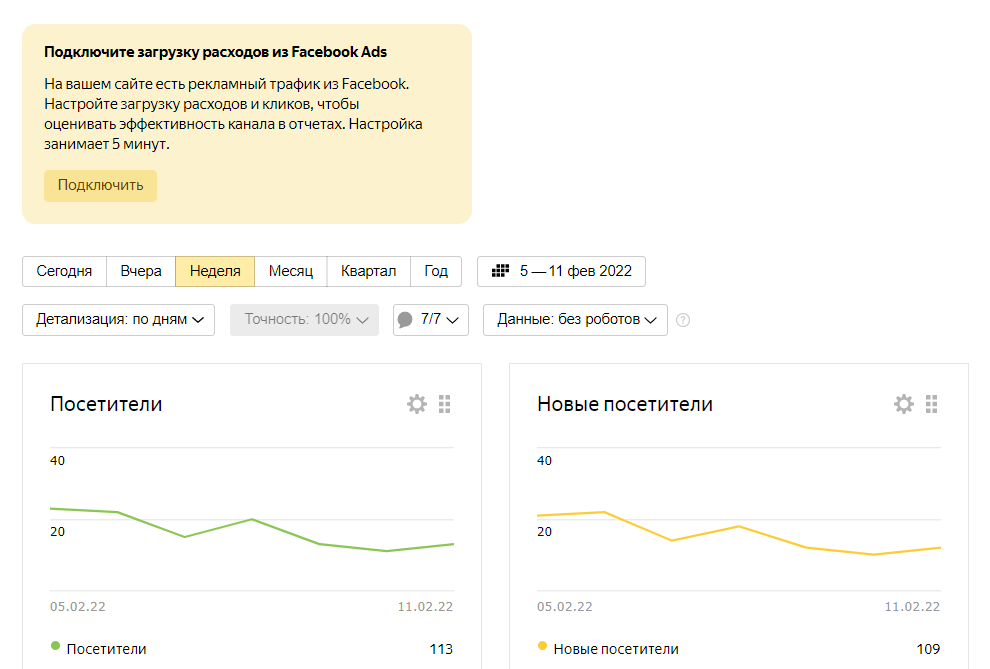This screenshot has width=990, height=669.
Task: Choose the Год period
Action: coord(435,271)
